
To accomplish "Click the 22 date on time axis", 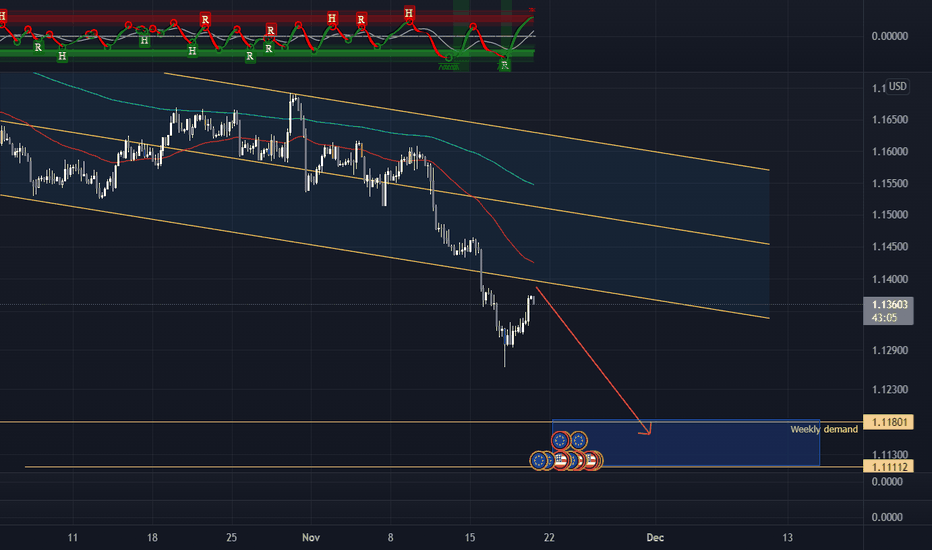I will [549, 538].
